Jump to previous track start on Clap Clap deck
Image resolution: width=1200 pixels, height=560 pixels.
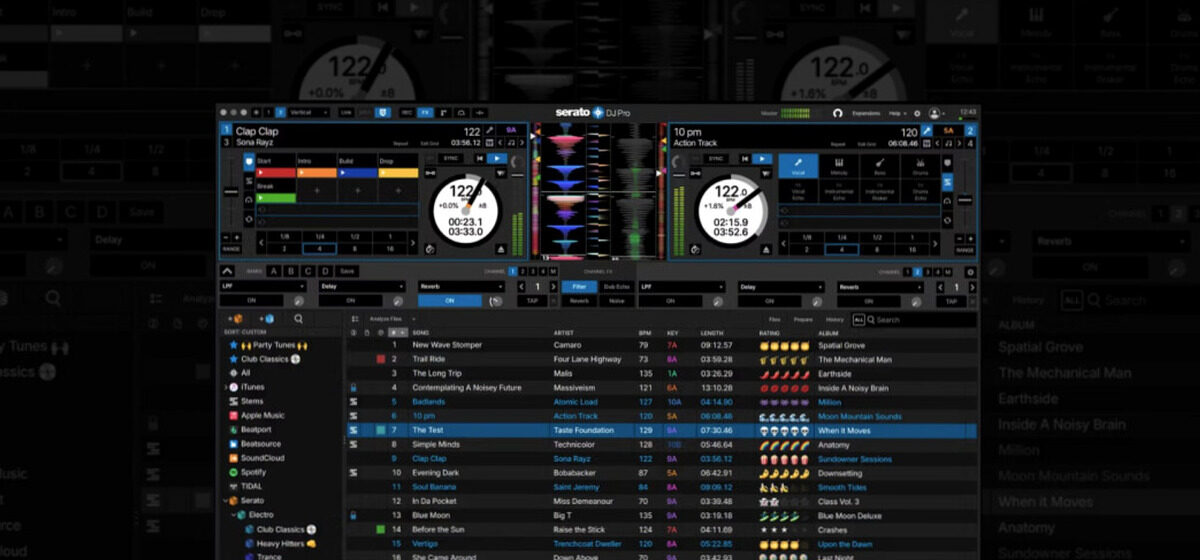tap(478, 158)
